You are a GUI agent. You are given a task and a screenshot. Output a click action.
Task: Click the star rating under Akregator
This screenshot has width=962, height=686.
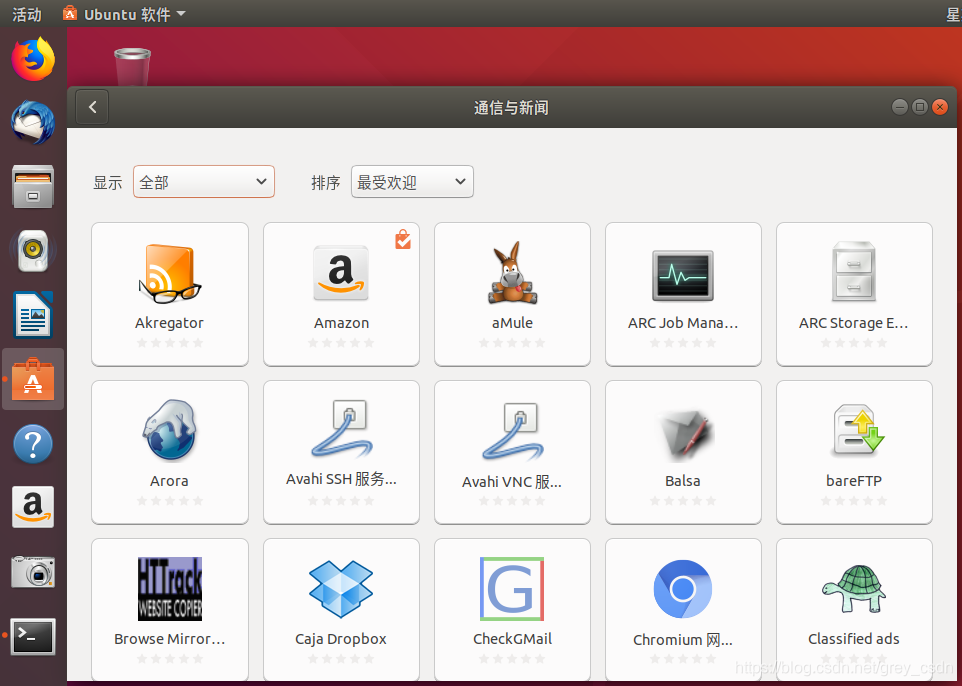[x=169, y=342]
